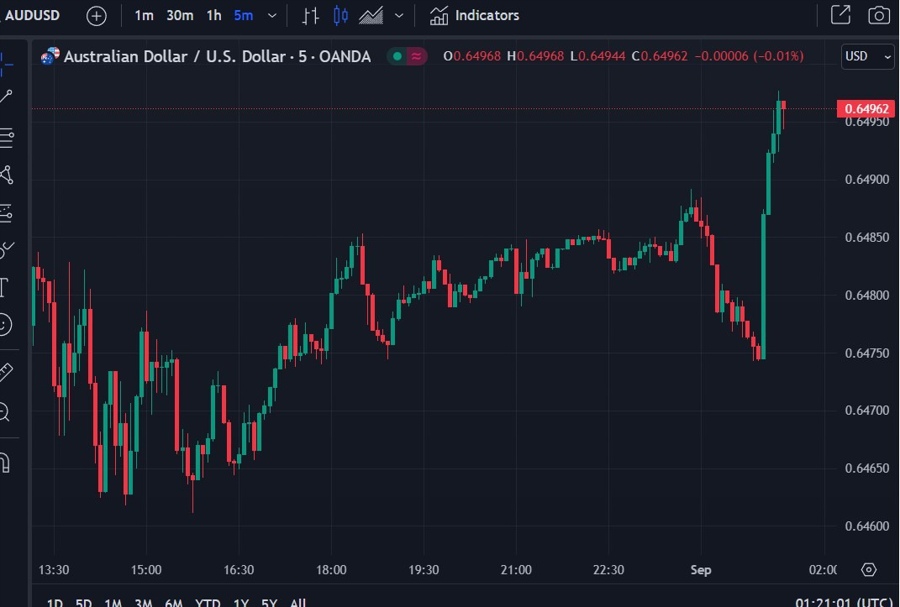The width and height of the screenshot is (900, 607).
Task: Click the AUDUSD symbol search box
Action: 32,15
